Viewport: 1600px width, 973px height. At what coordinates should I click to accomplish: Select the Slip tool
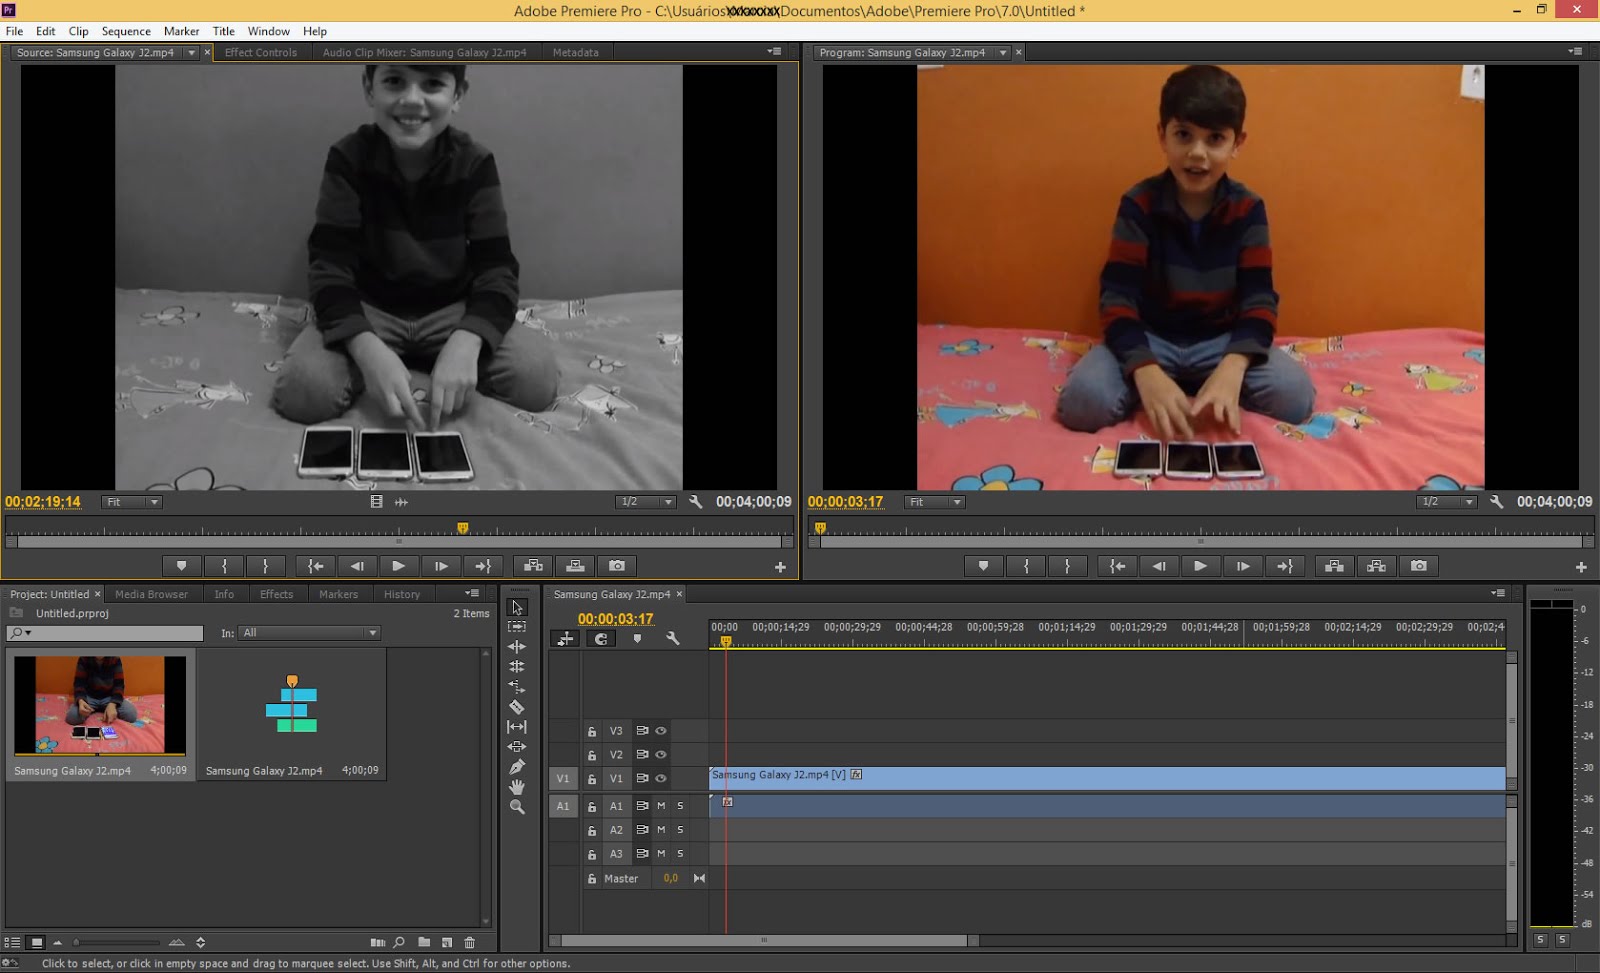(x=517, y=727)
